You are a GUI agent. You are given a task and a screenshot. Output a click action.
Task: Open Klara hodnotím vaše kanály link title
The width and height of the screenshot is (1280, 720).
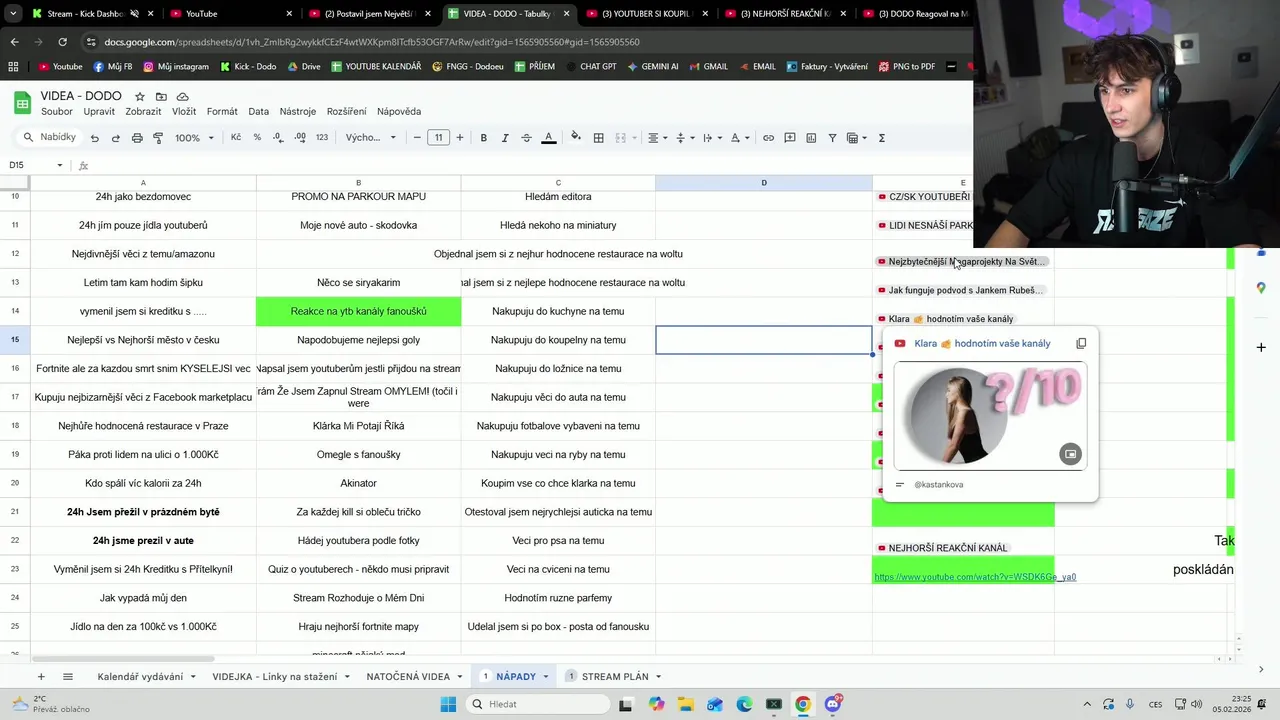(982, 343)
